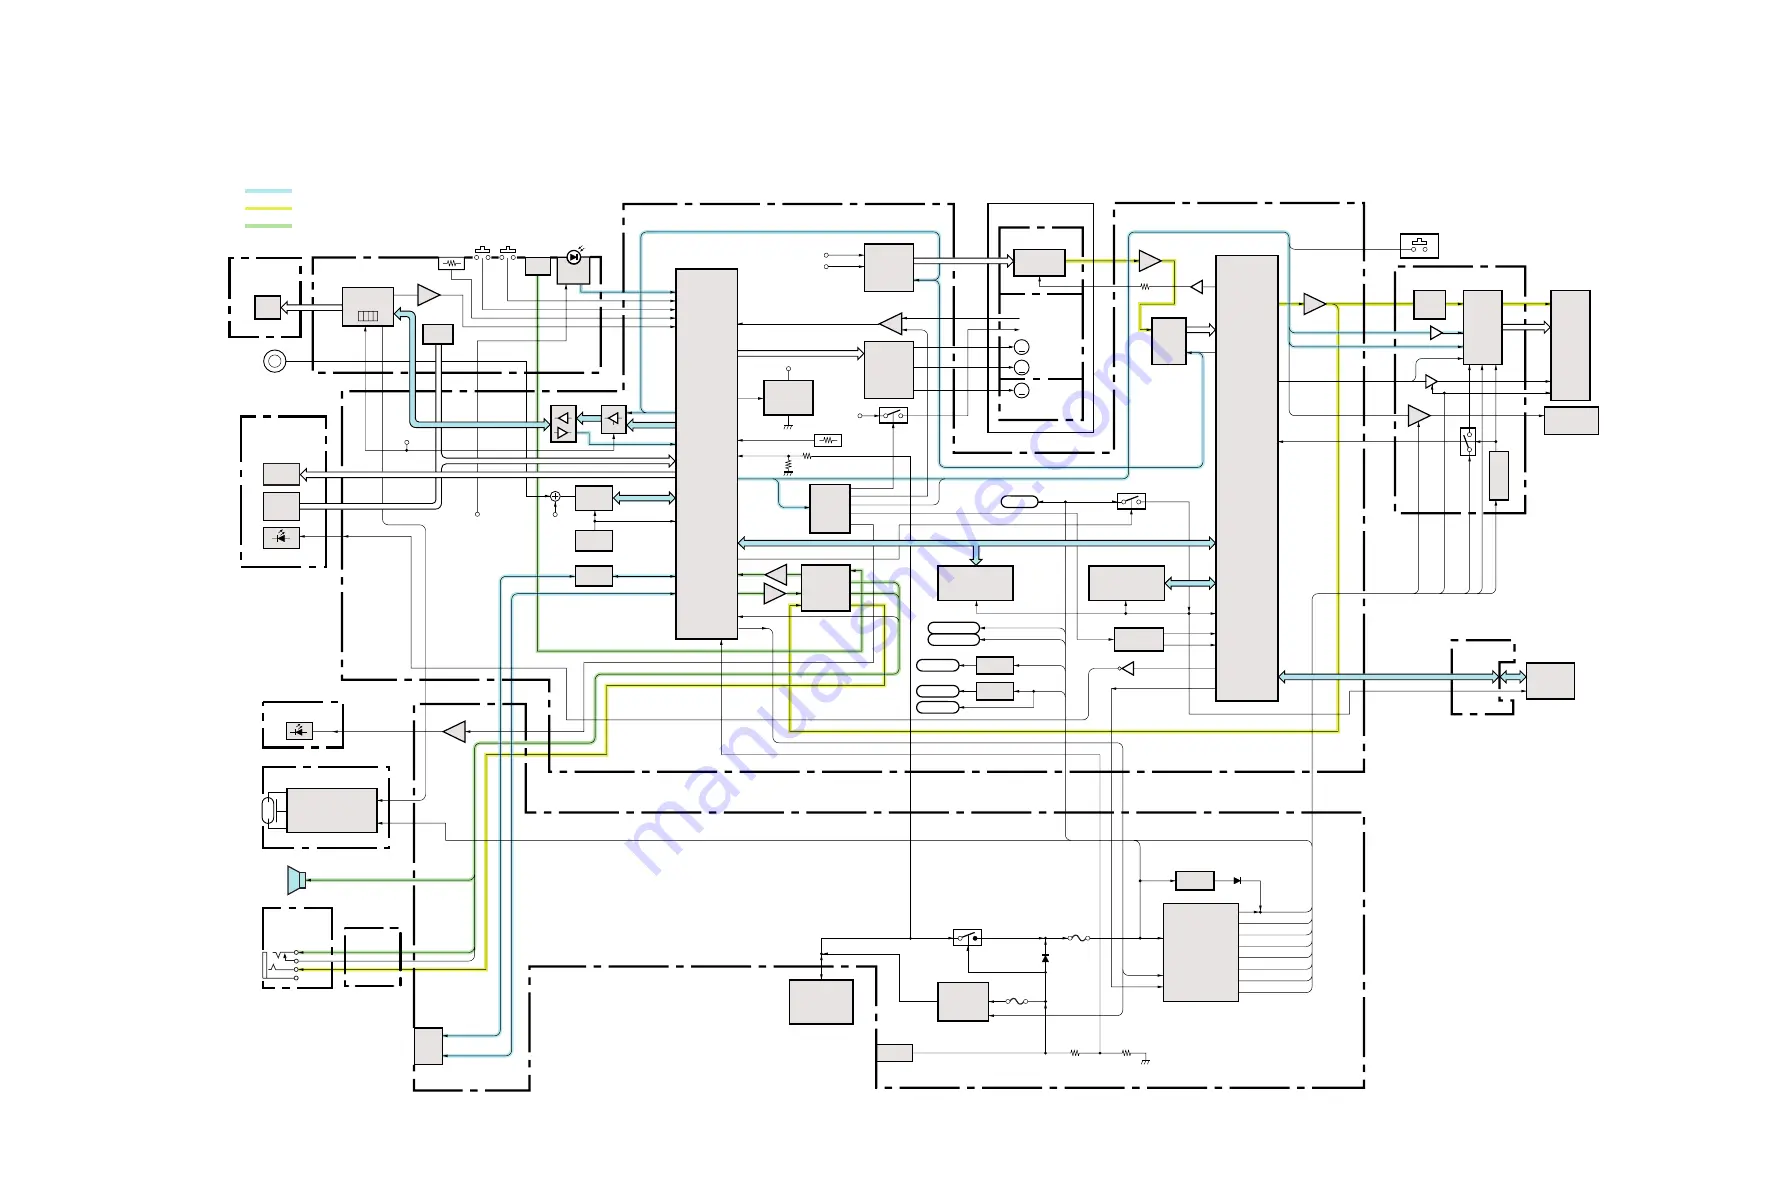Click the single-triangle buffer block beside dual buffer
Image resolution: width=1787 pixels, height=1191 pixels.
pyautogui.click(x=614, y=419)
